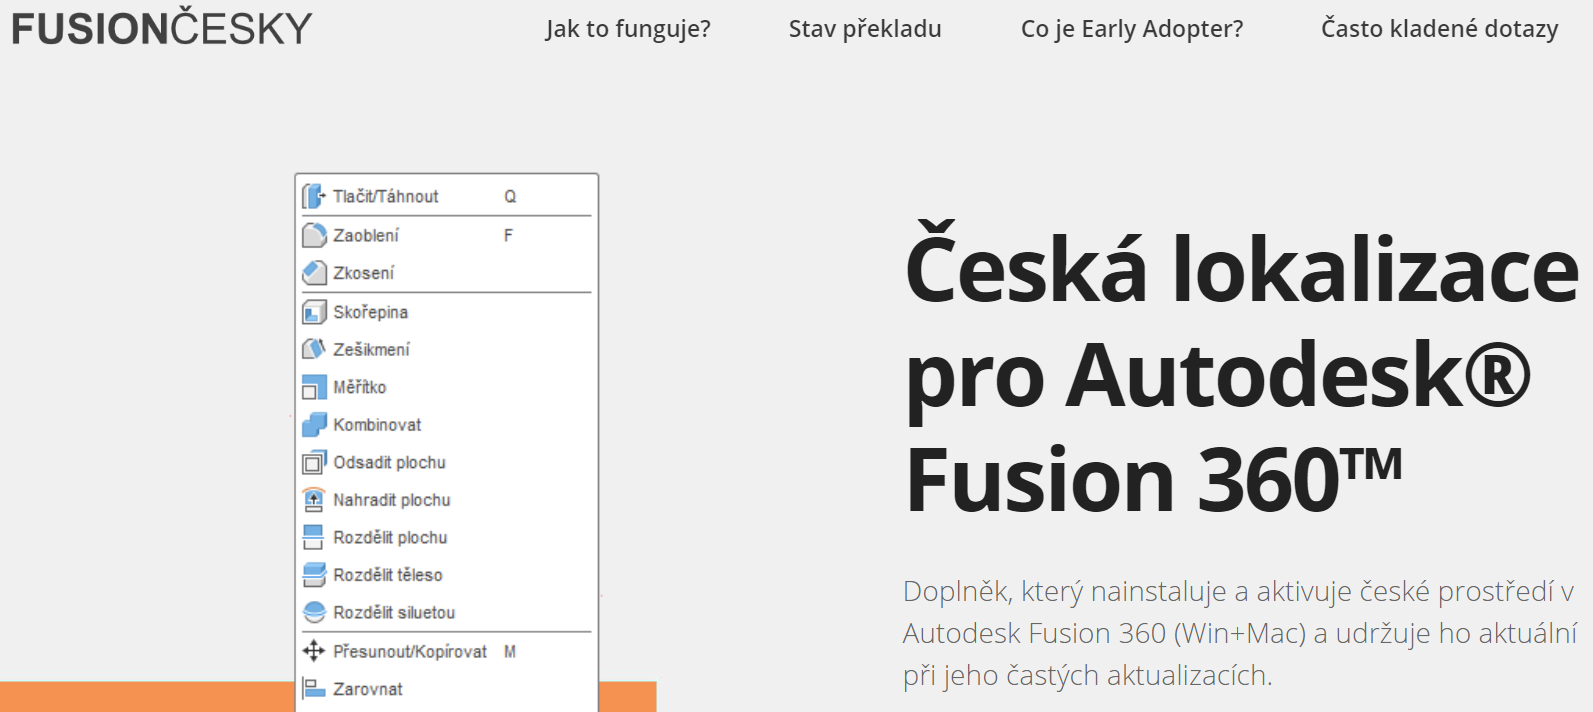The height and width of the screenshot is (712, 1593).
Task: Click the Rozdělit siluetou icon
Action: 314,612
